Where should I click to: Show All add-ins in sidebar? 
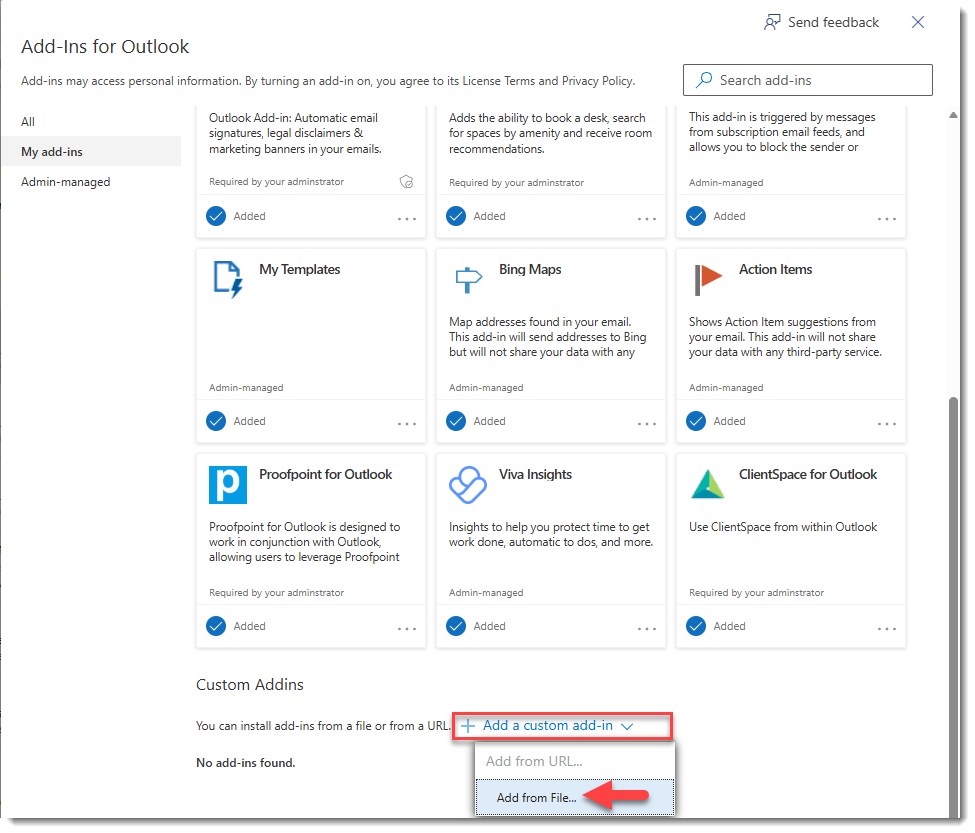[28, 121]
